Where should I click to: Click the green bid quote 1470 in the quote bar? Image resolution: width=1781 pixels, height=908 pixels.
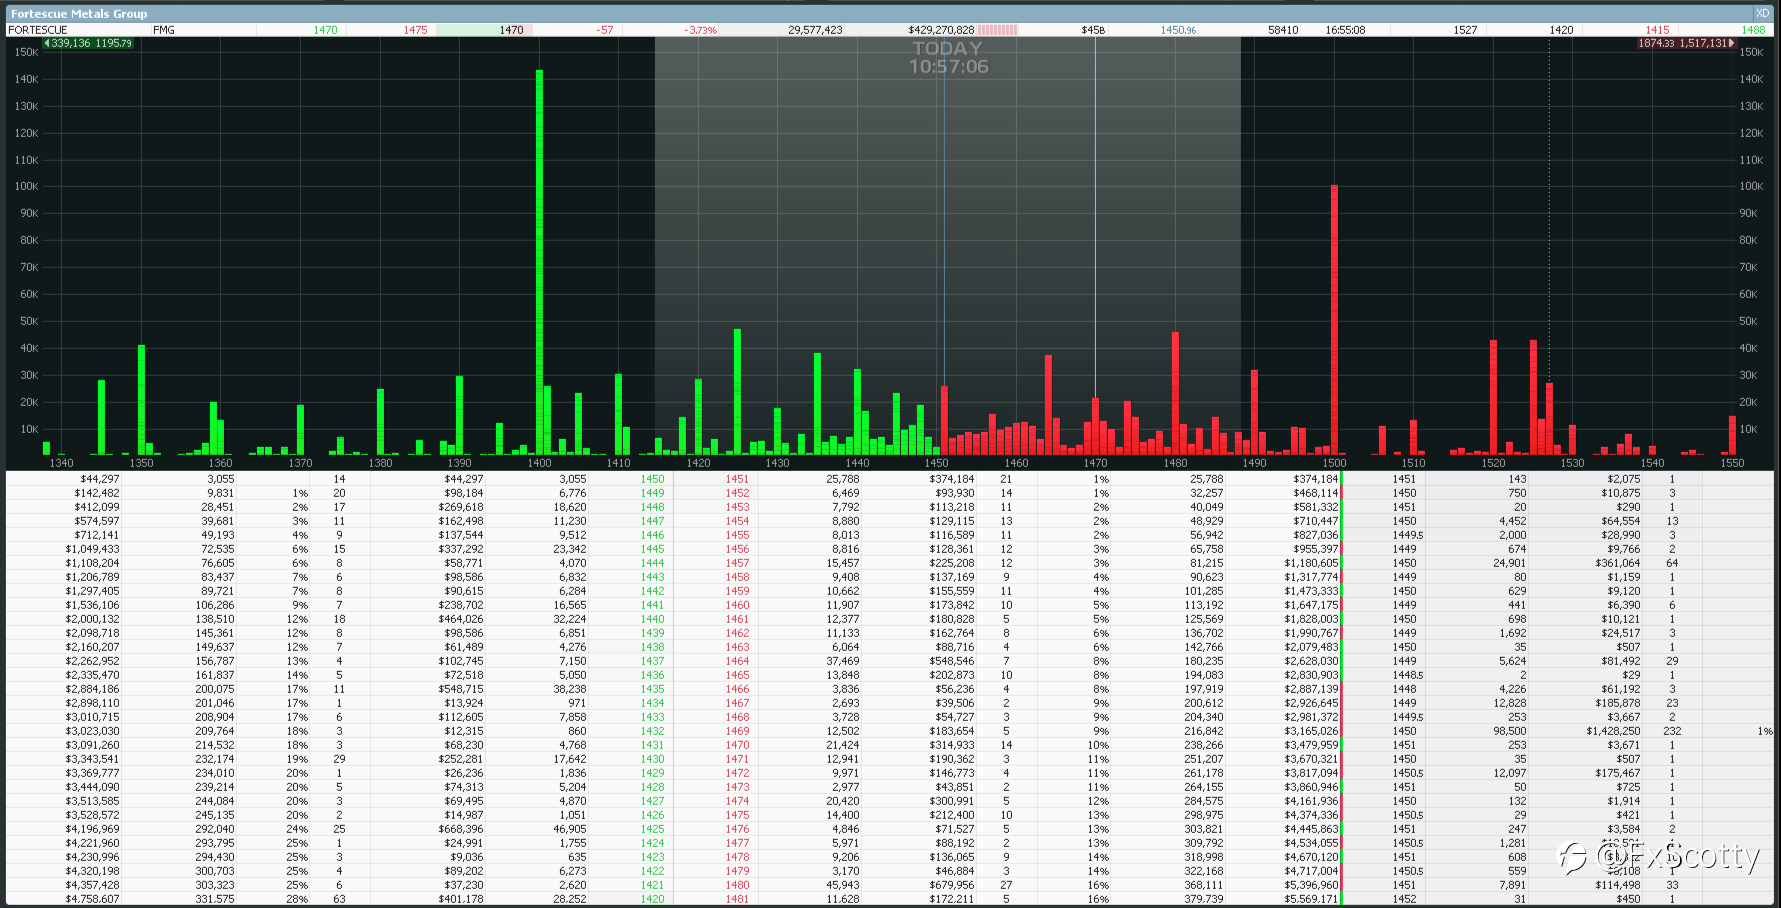(326, 30)
